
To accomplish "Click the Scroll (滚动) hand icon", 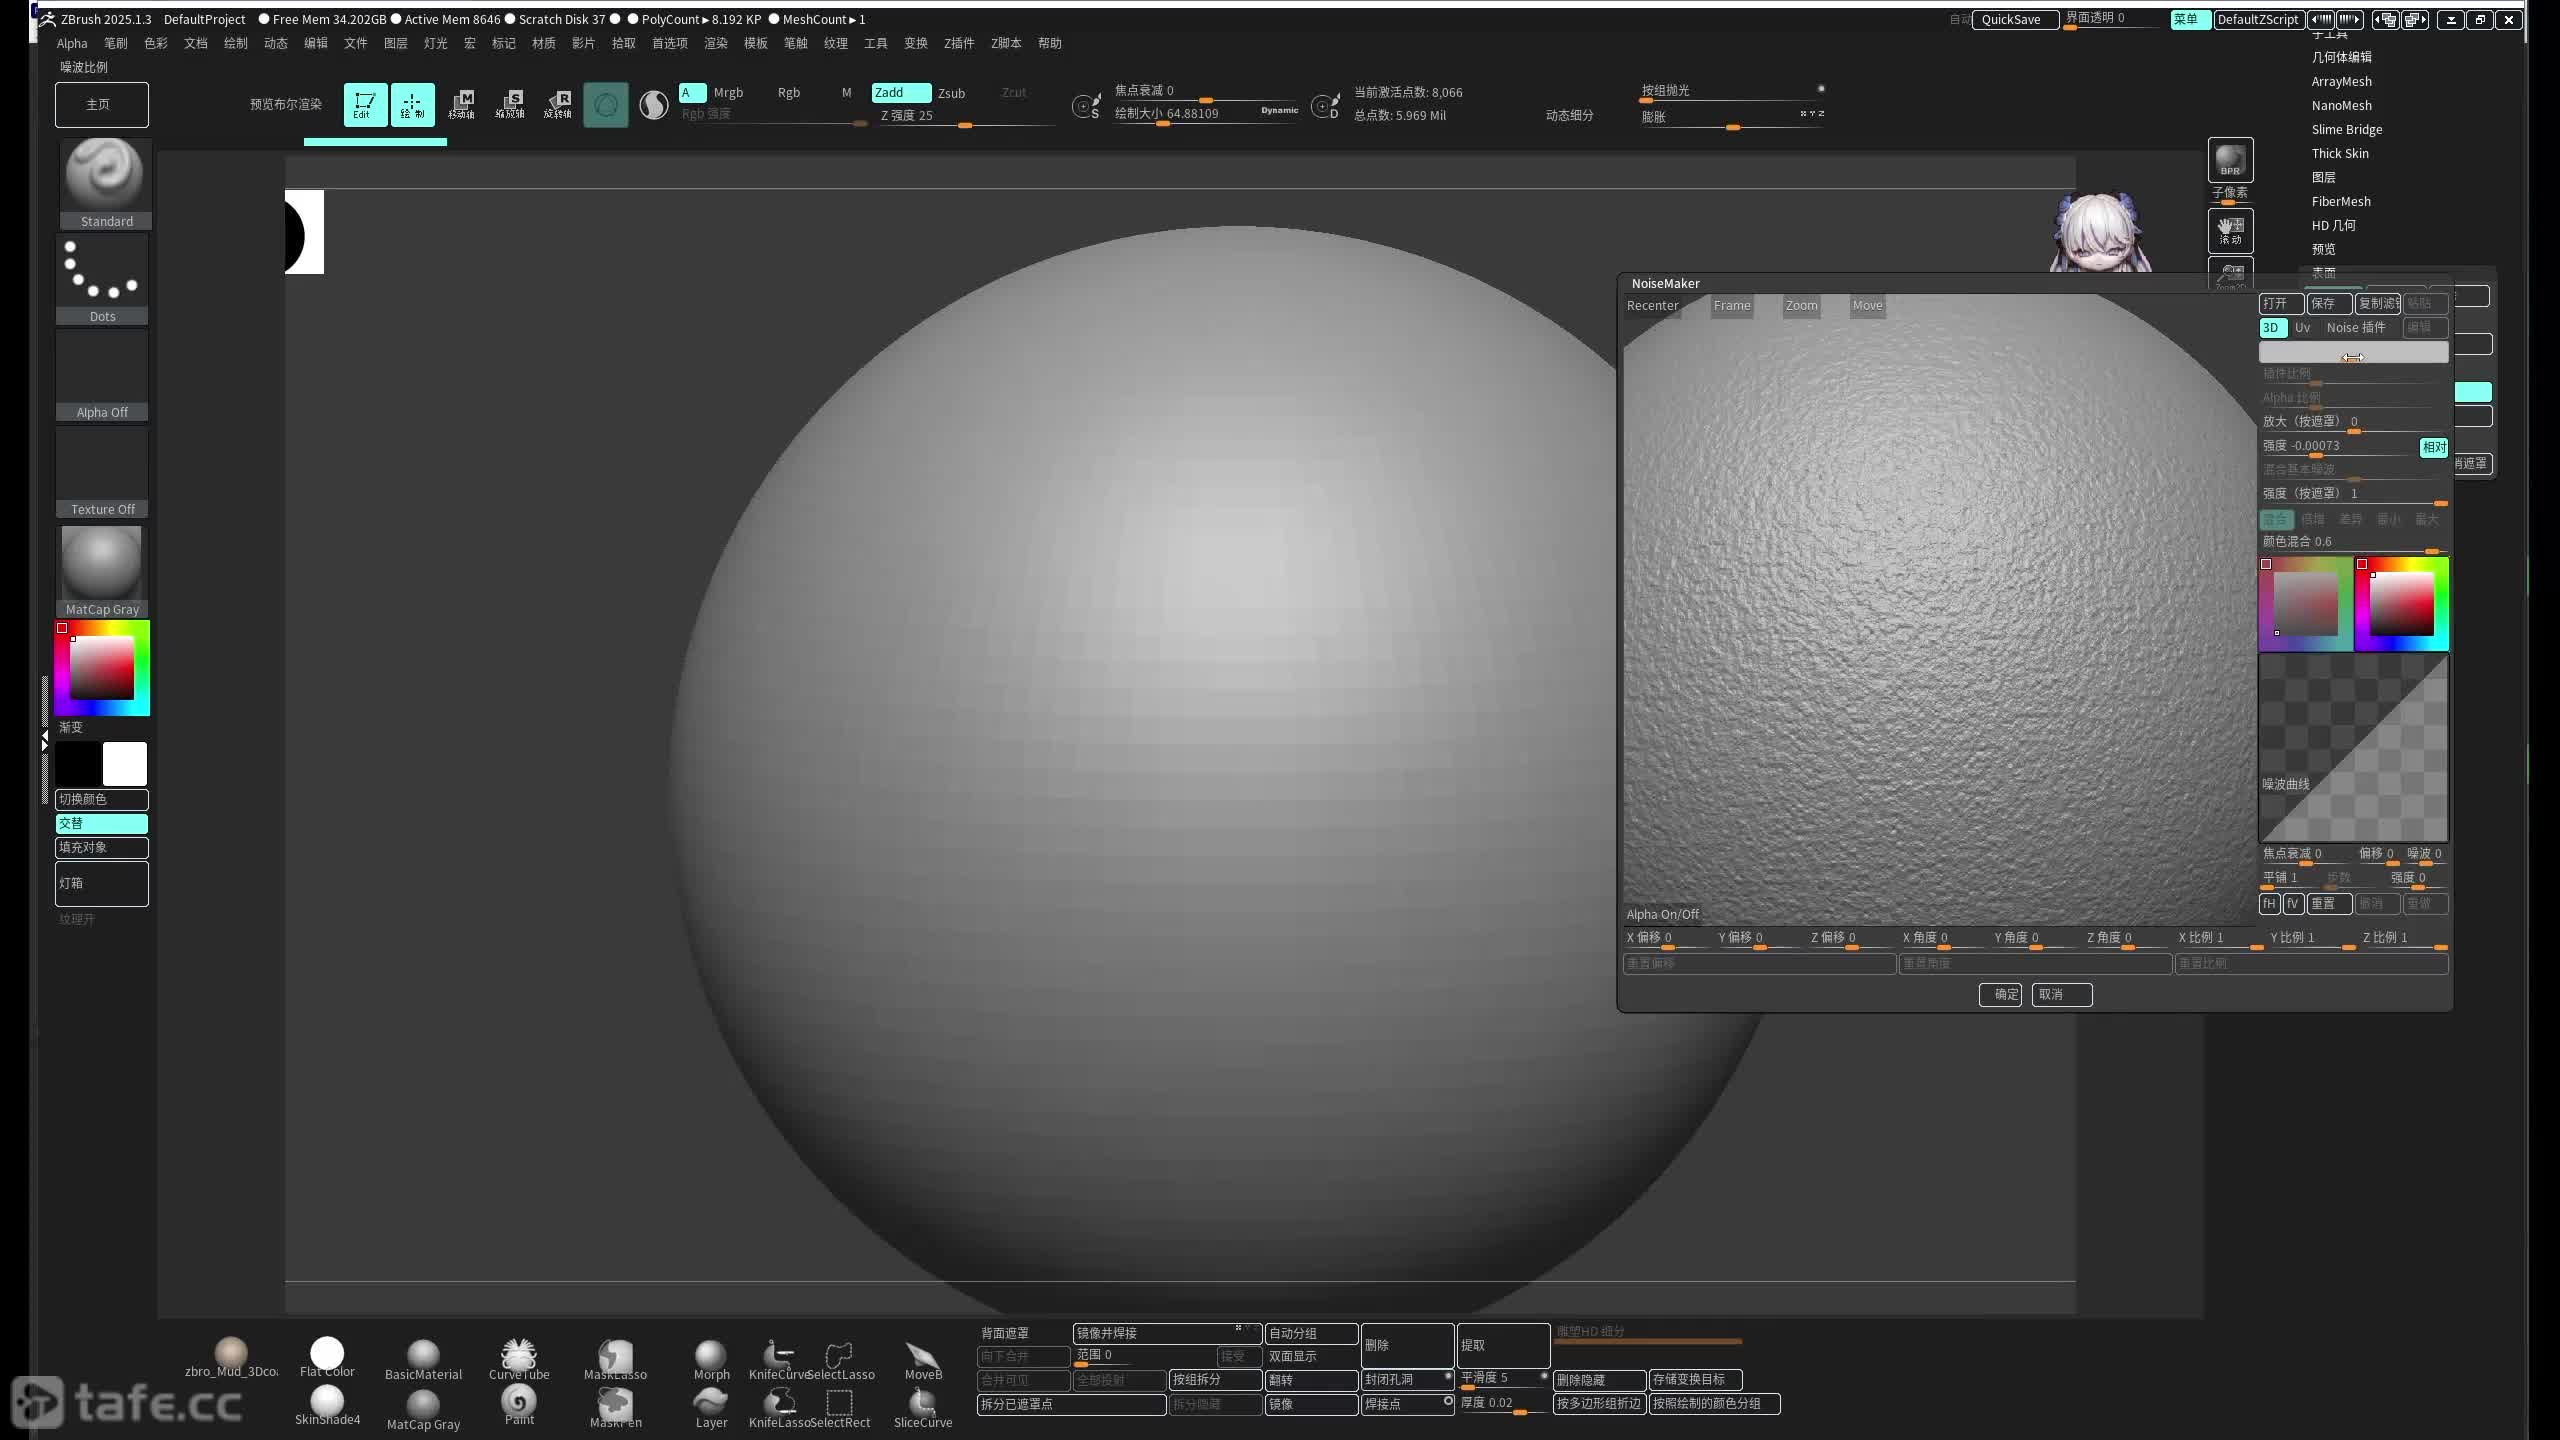I will [x=2230, y=231].
